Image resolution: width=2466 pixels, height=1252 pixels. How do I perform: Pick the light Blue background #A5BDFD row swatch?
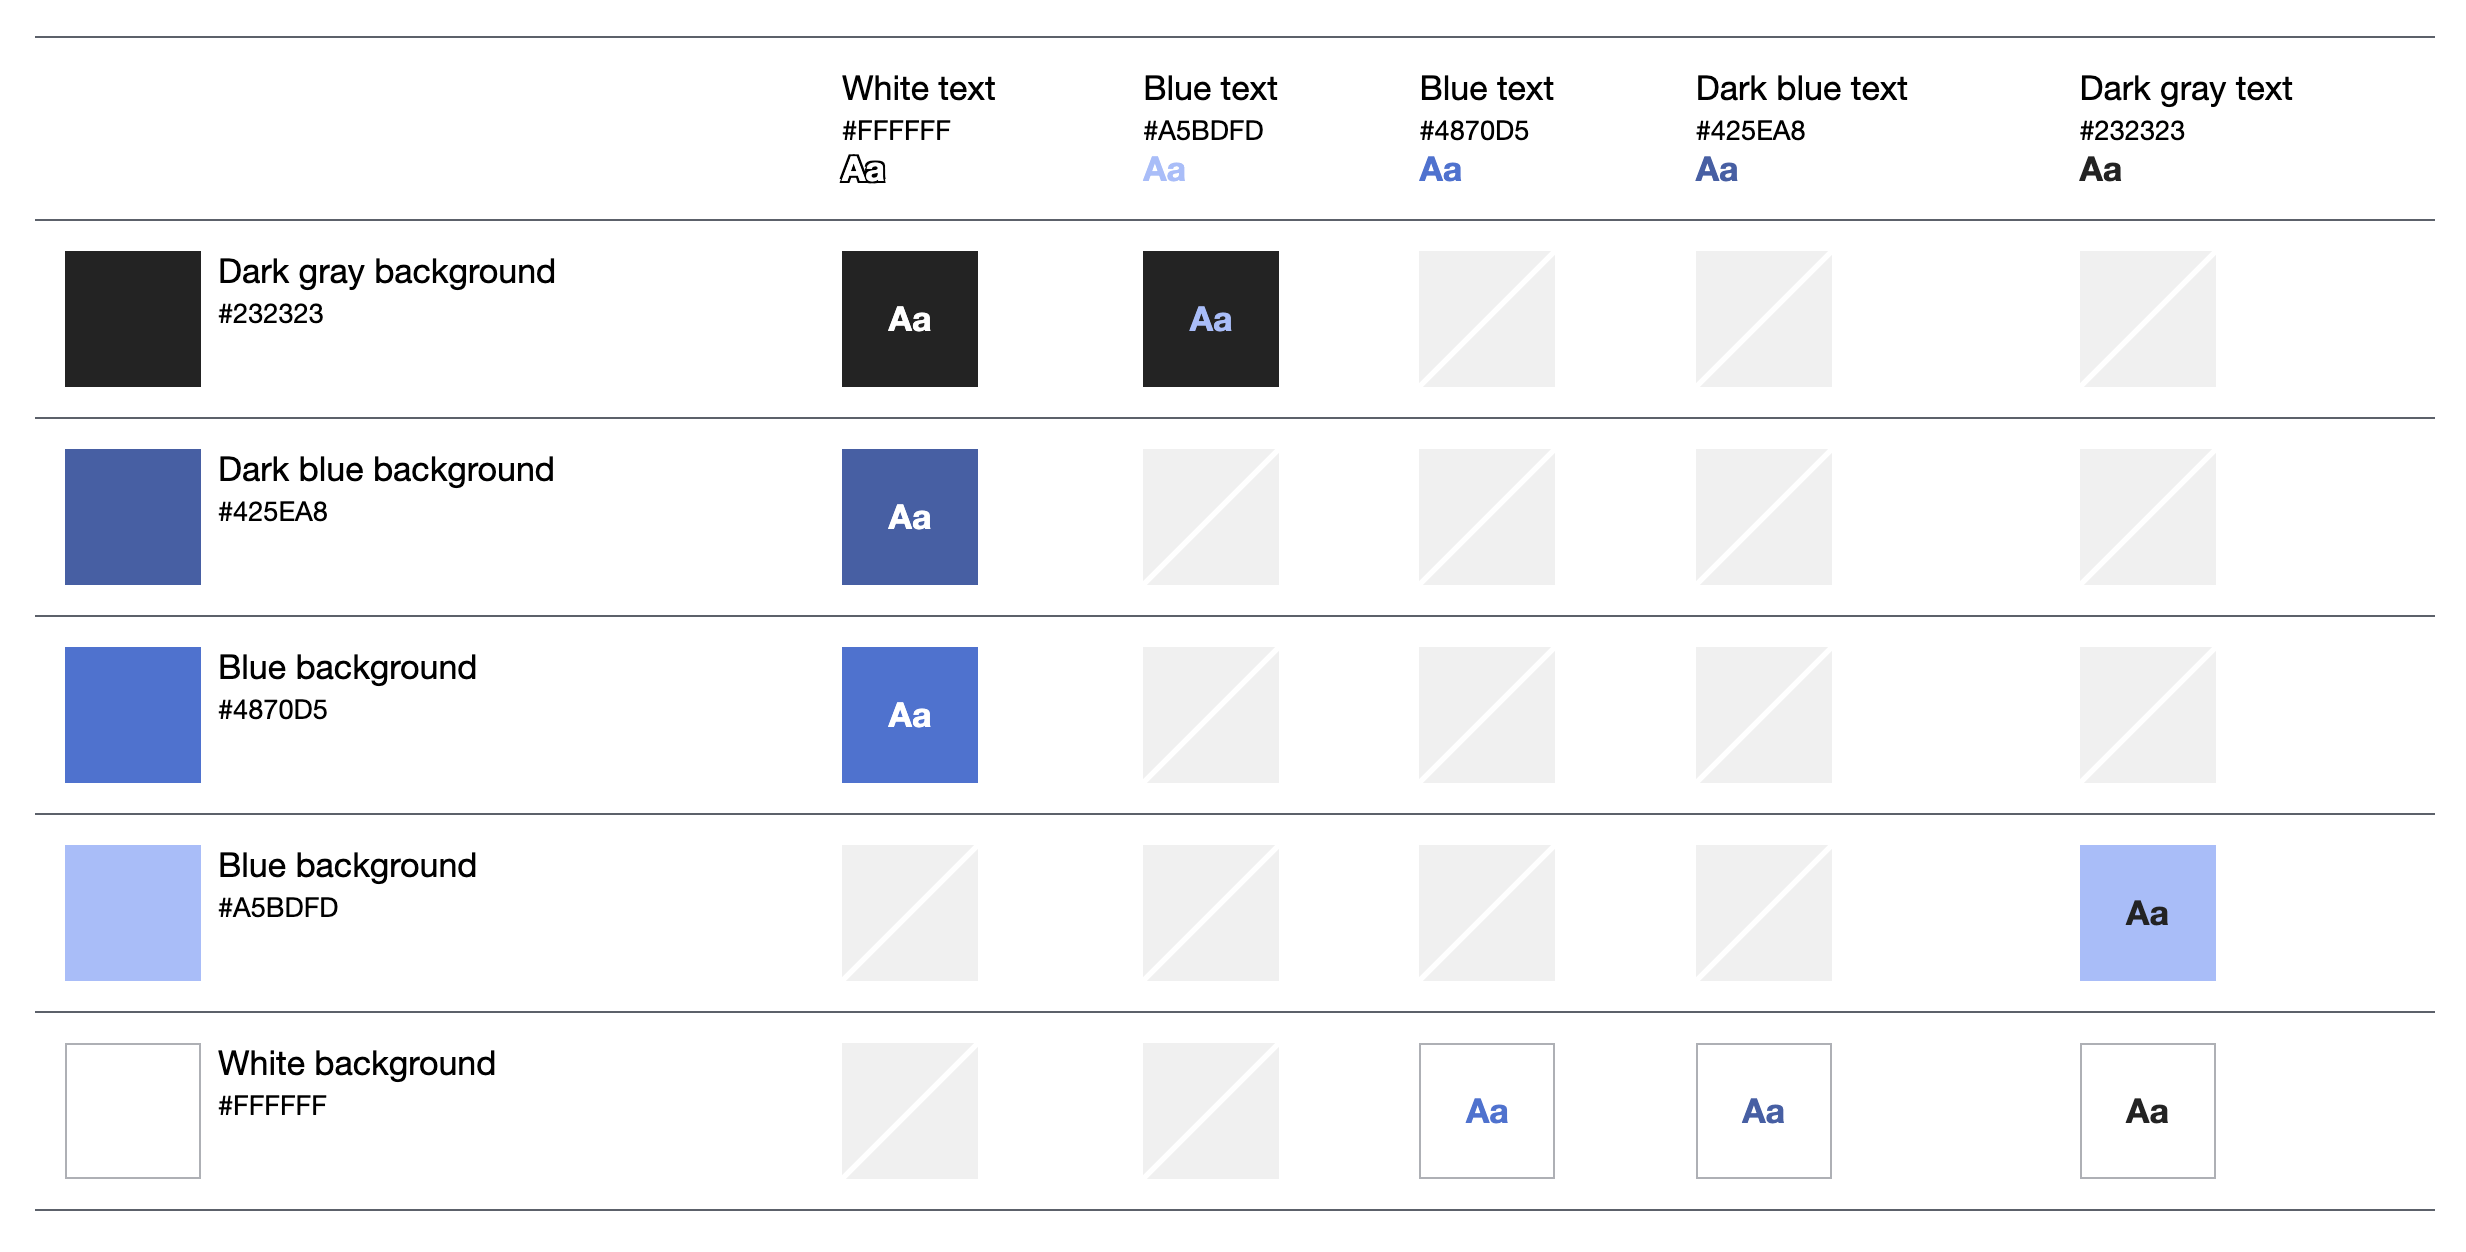pyautogui.click(x=133, y=913)
